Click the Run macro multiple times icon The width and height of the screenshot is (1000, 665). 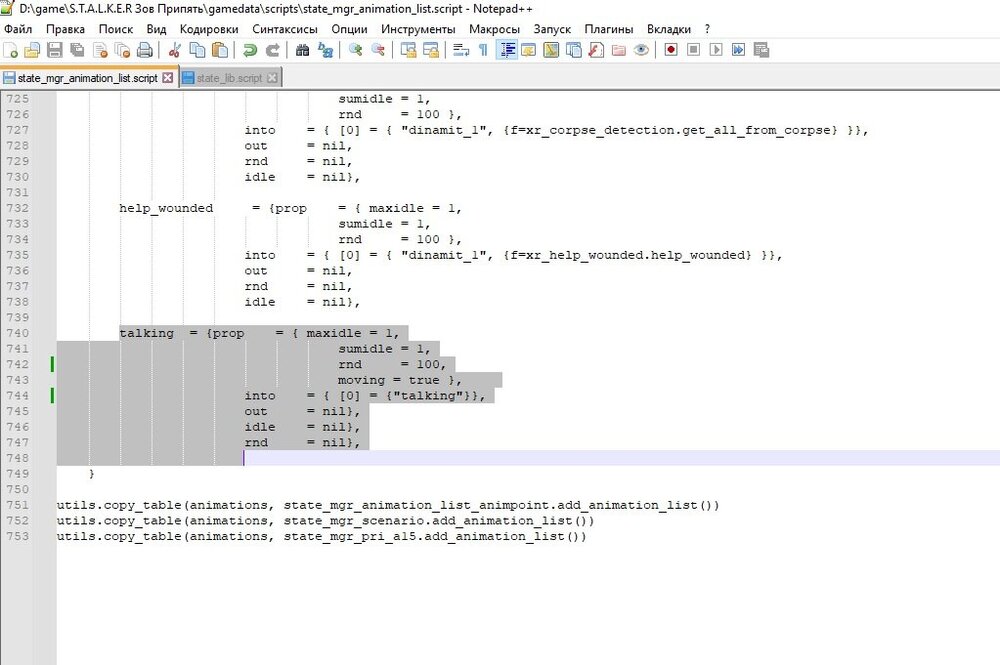(738, 50)
